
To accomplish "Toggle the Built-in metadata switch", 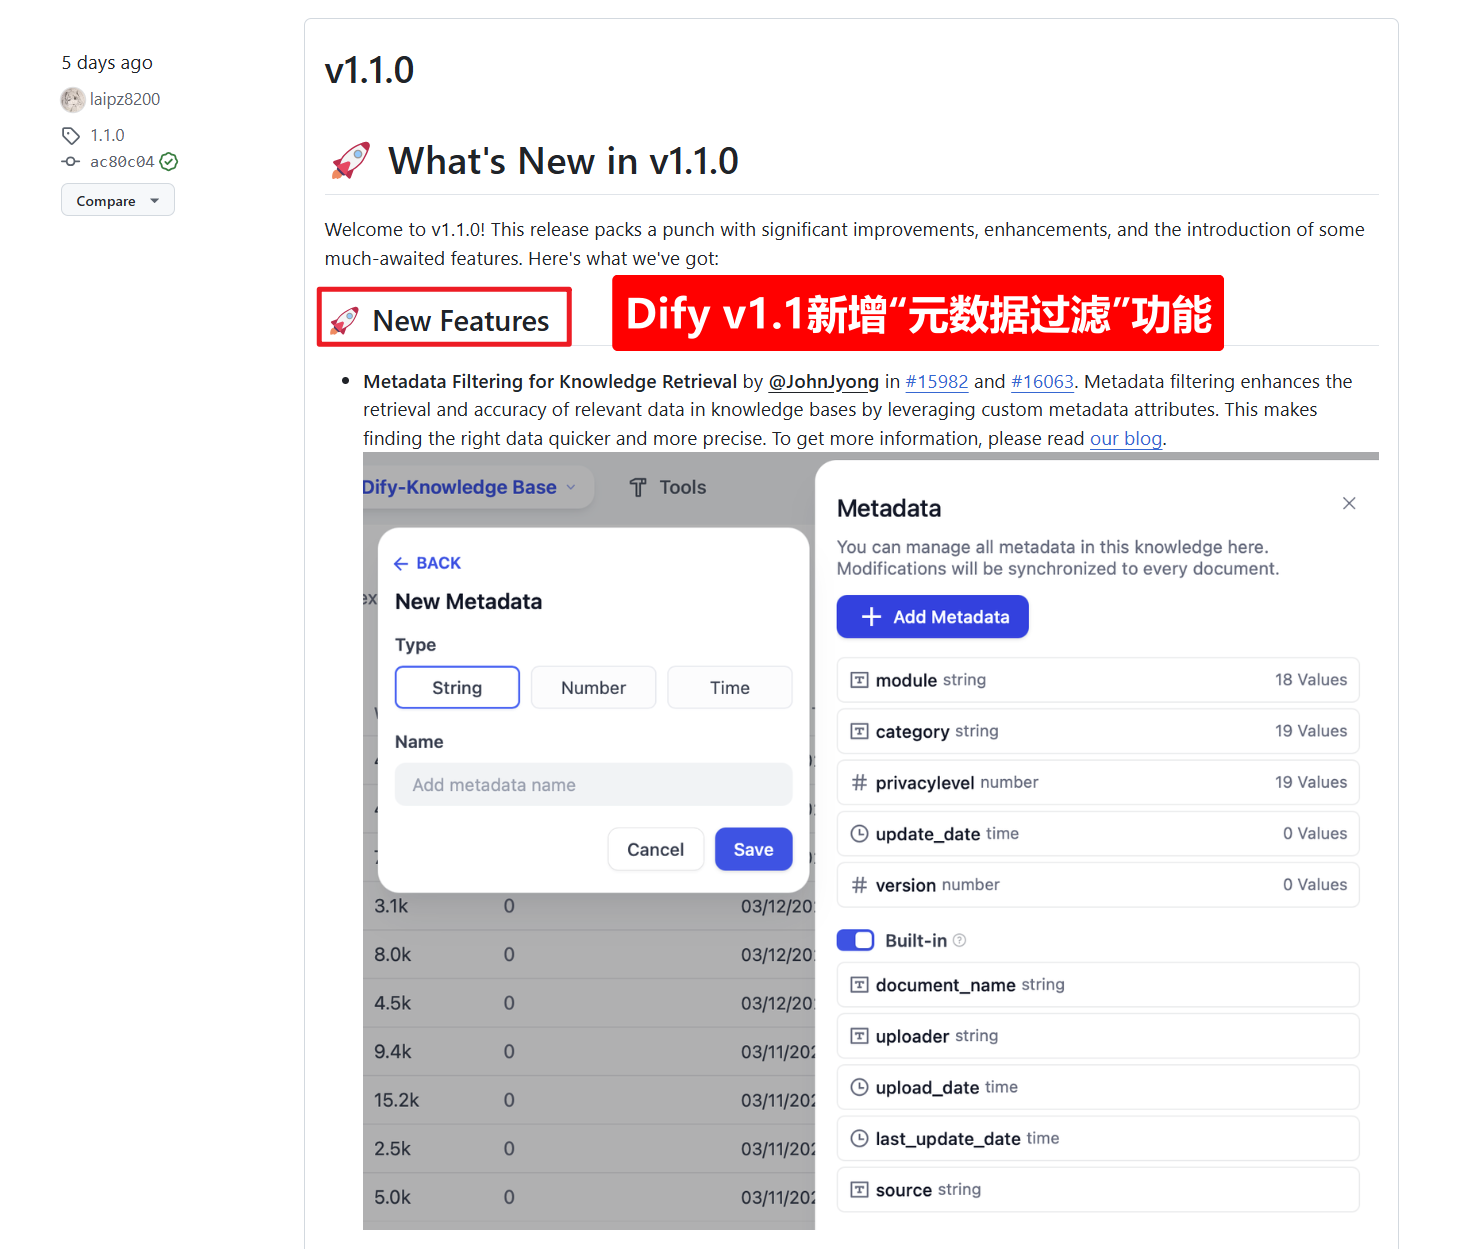I will pyautogui.click(x=855, y=940).
